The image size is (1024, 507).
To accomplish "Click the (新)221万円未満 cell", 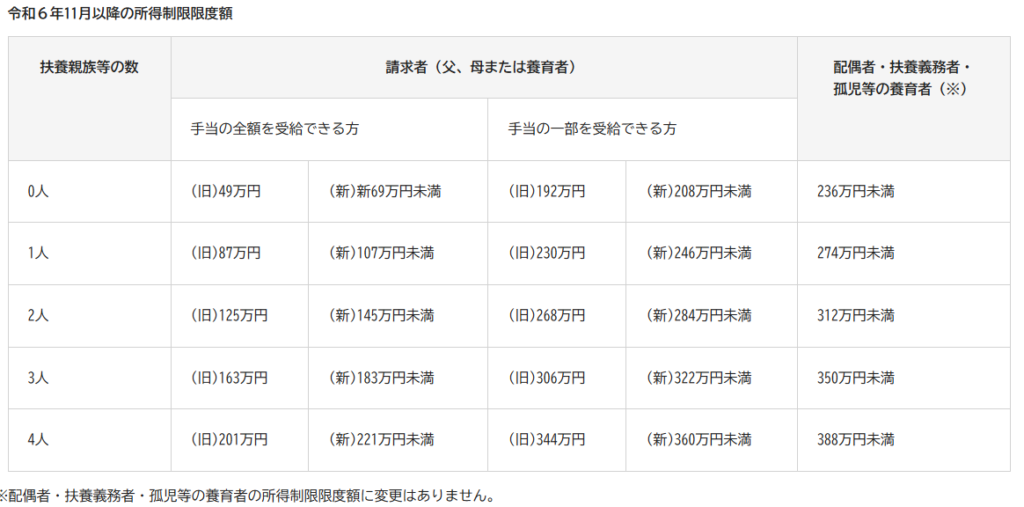I will 381,439.
